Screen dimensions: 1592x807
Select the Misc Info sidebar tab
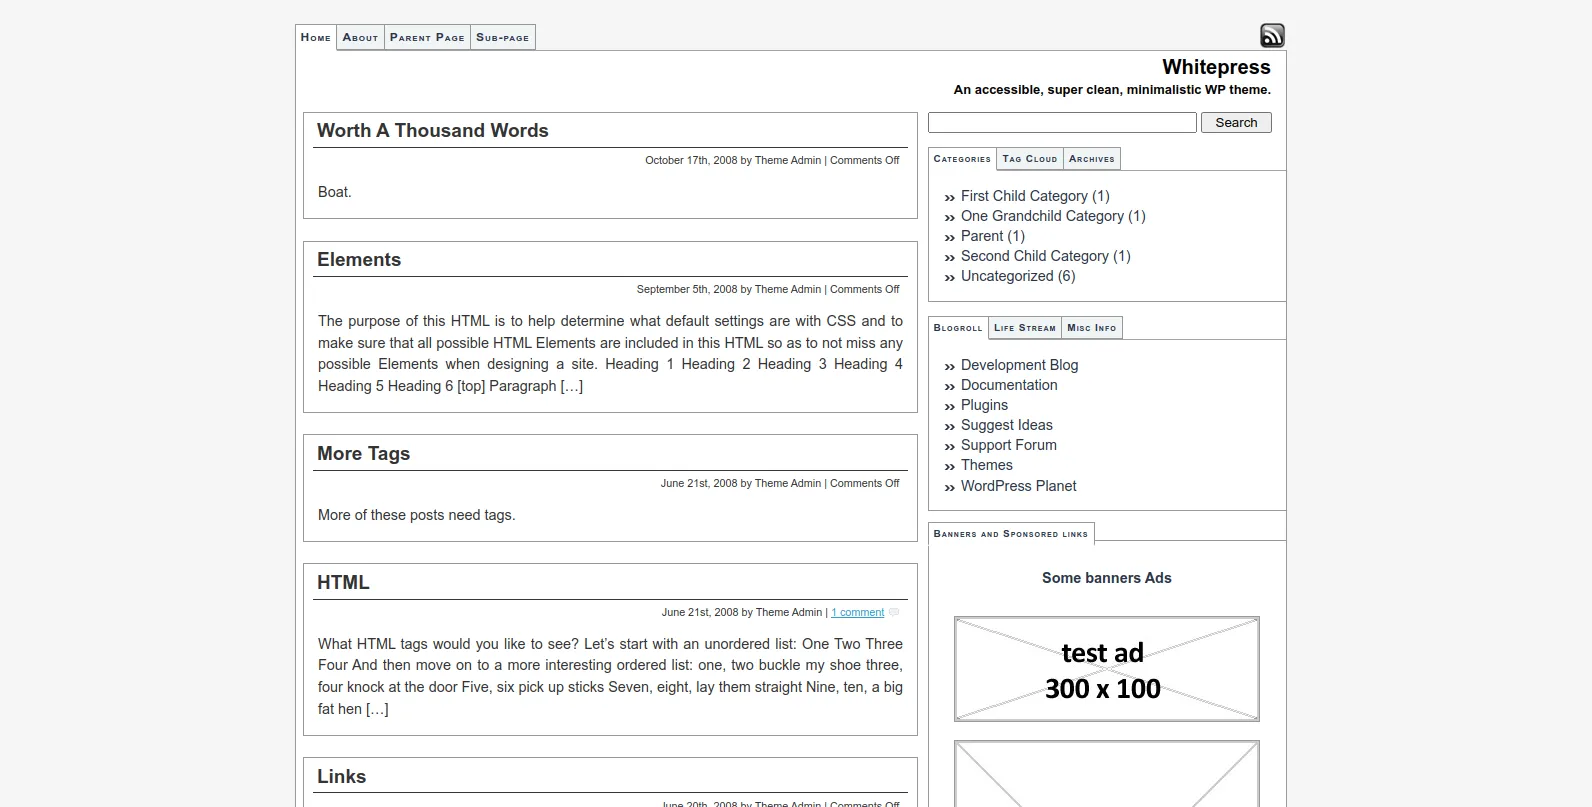tap(1092, 328)
